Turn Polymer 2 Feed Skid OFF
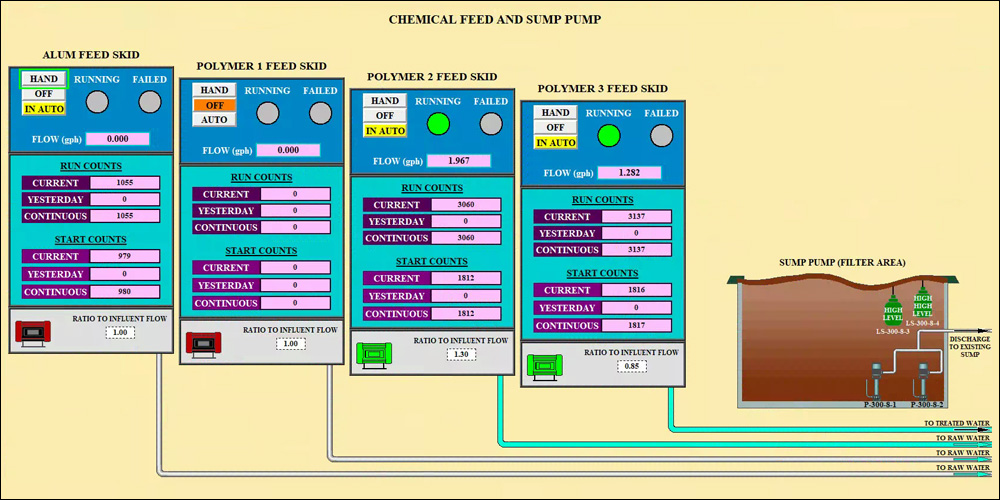This screenshot has width=1000, height=500. [386, 116]
